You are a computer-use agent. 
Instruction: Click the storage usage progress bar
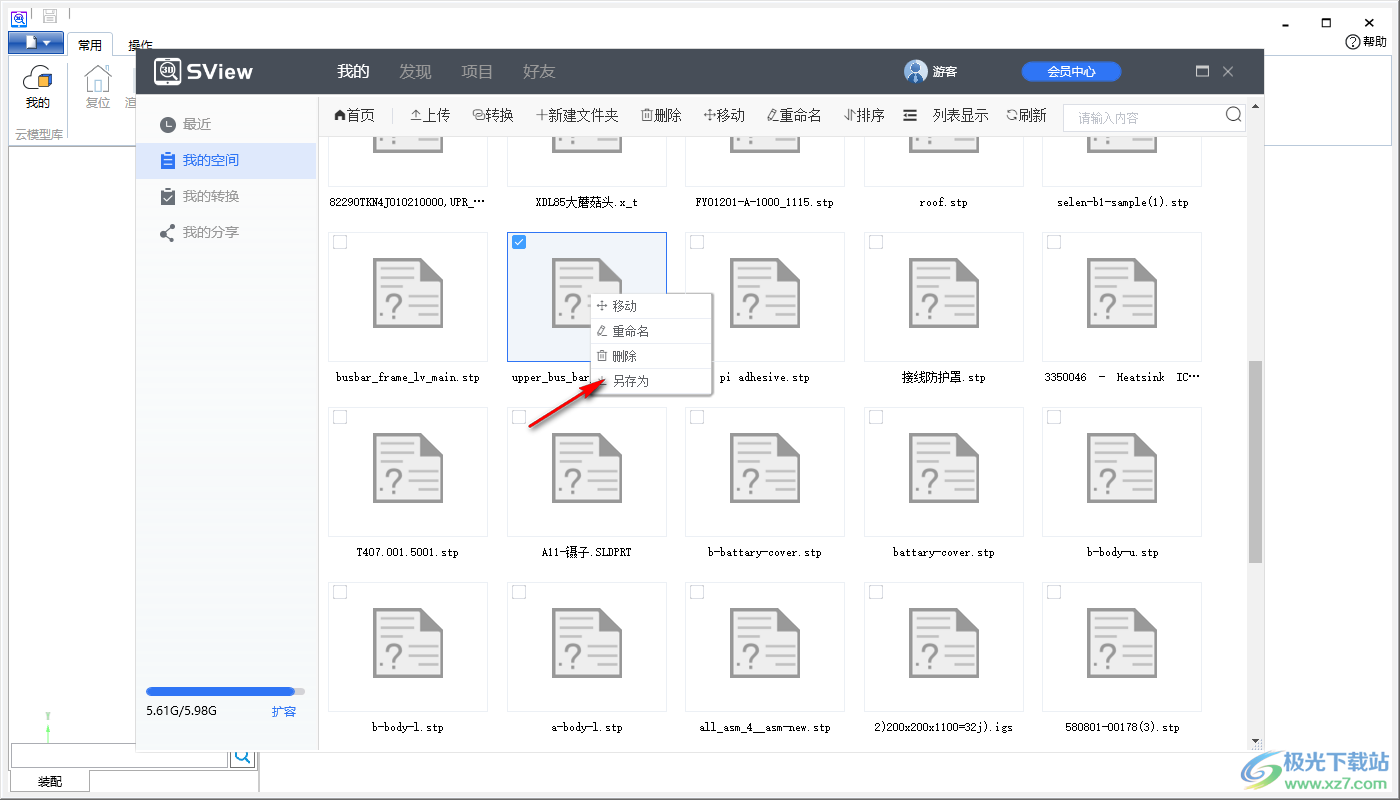click(225, 691)
